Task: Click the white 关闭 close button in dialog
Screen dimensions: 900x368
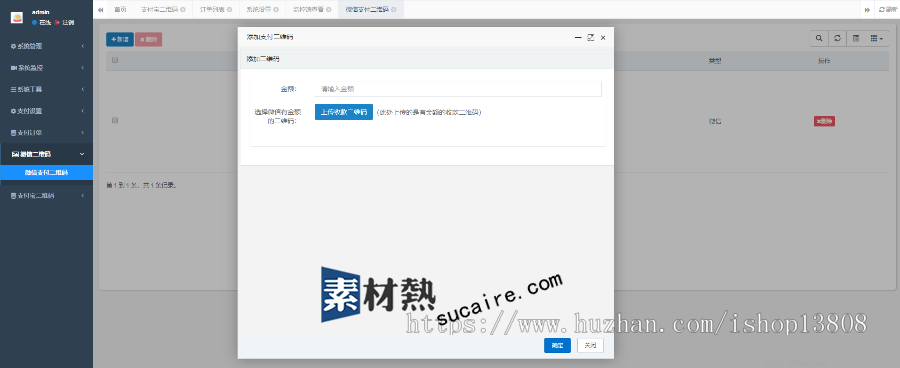Action: pos(590,346)
